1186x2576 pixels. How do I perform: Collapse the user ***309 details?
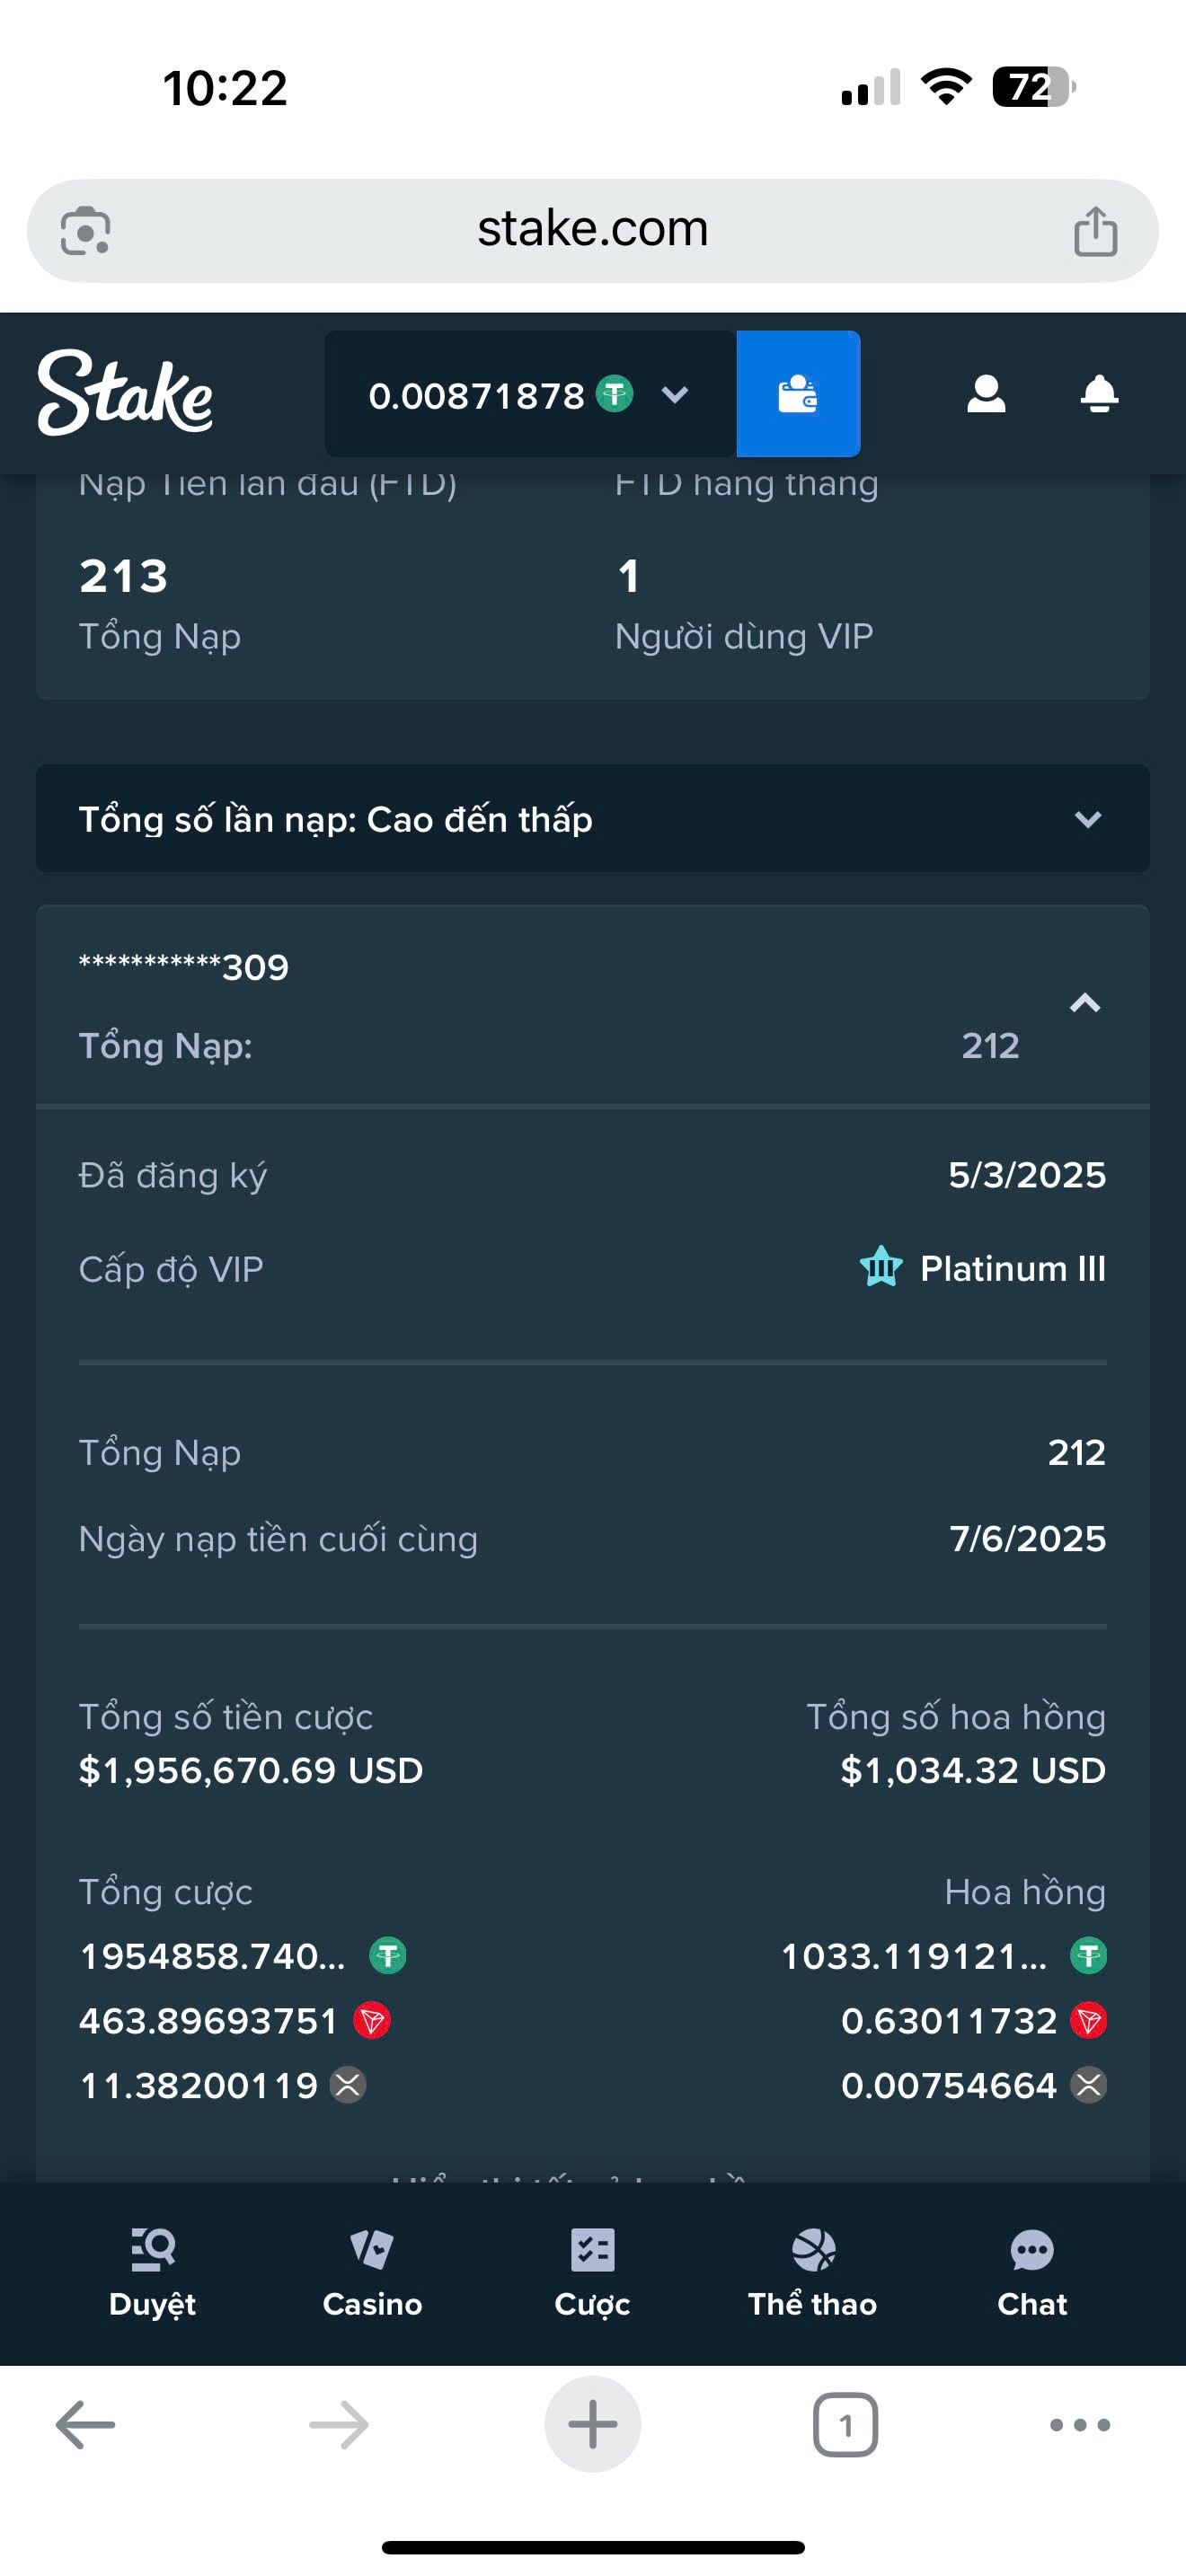tap(1085, 1003)
